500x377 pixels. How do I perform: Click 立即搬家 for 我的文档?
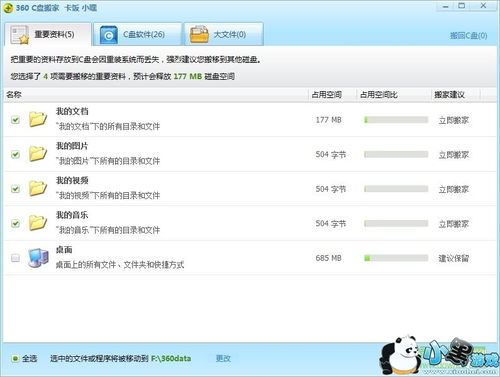pyautogui.click(x=454, y=120)
